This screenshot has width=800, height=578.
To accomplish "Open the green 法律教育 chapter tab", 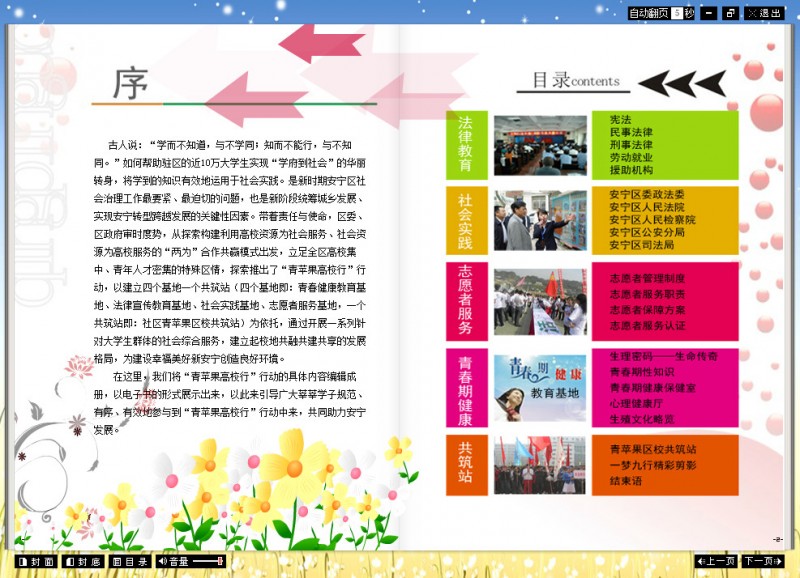I will coord(466,143).
